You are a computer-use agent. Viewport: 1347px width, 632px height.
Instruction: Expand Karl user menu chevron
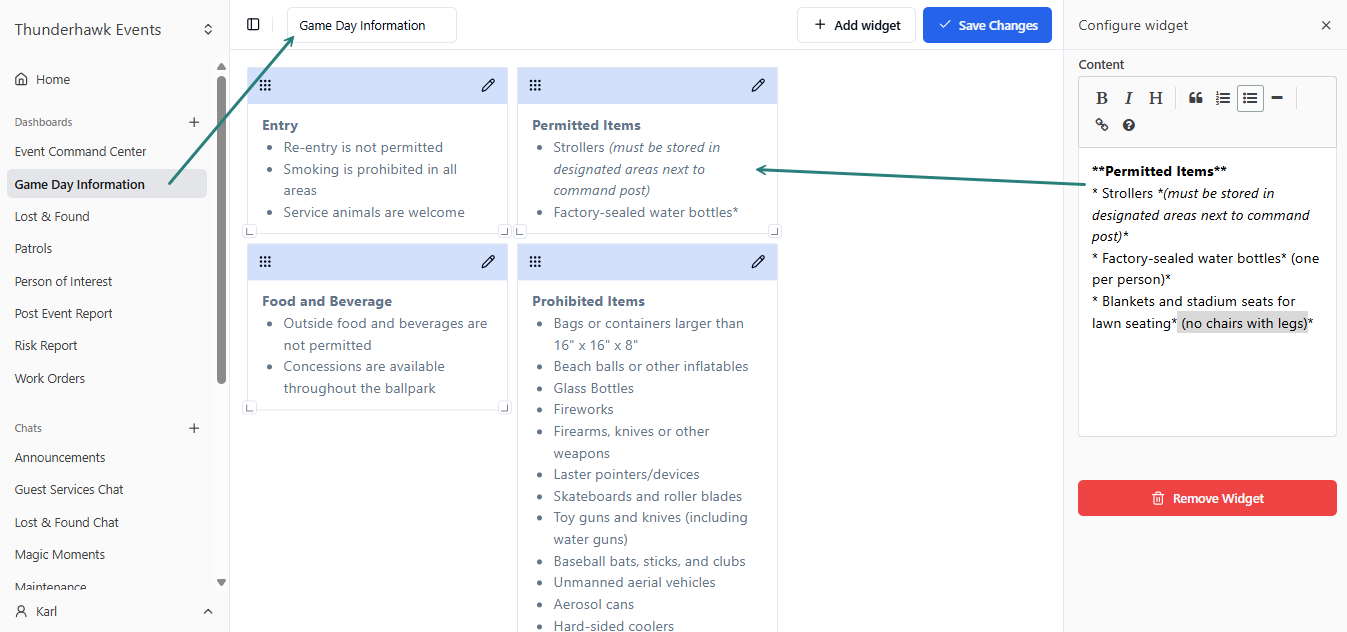click(x=208, y=611)
